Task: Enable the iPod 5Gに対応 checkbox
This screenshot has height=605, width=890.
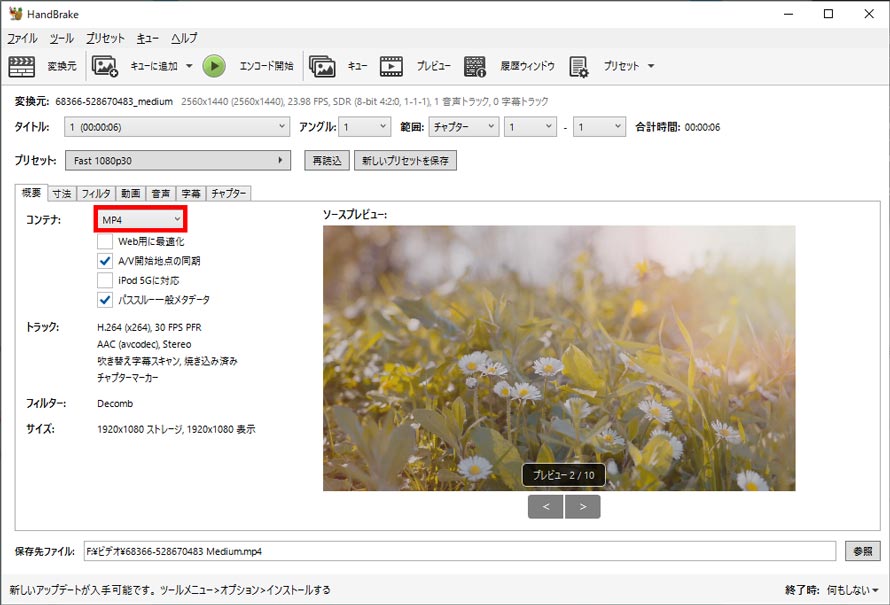Action: point(104,280)
